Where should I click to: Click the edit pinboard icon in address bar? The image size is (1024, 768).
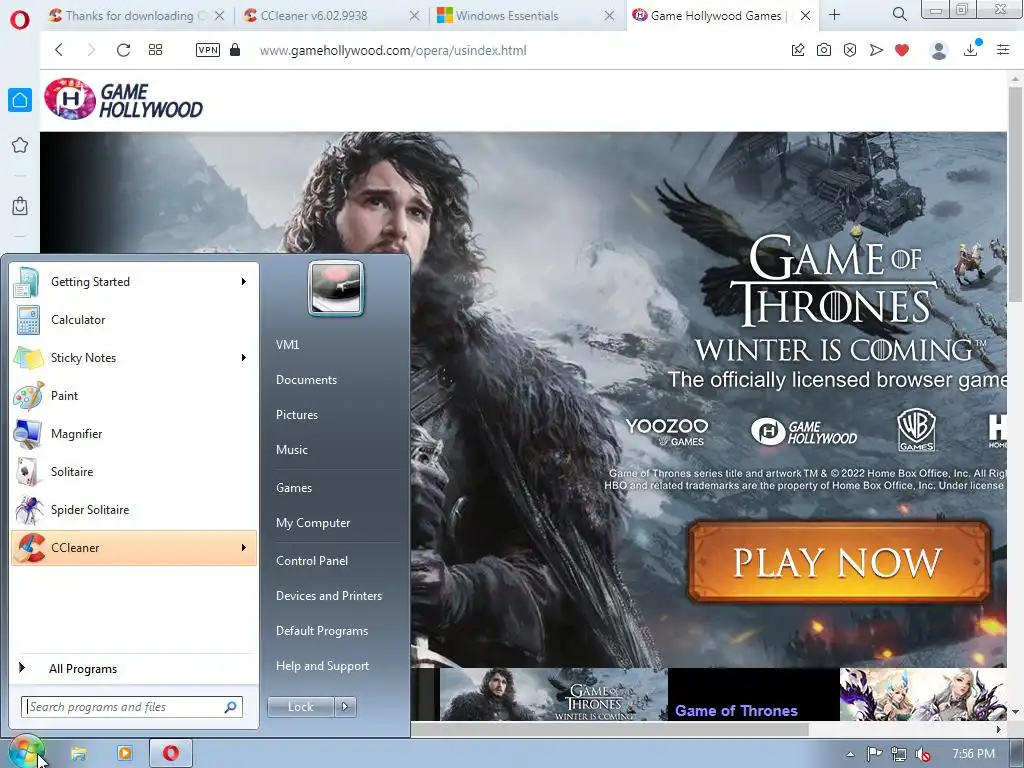click(x=797, y=50)
